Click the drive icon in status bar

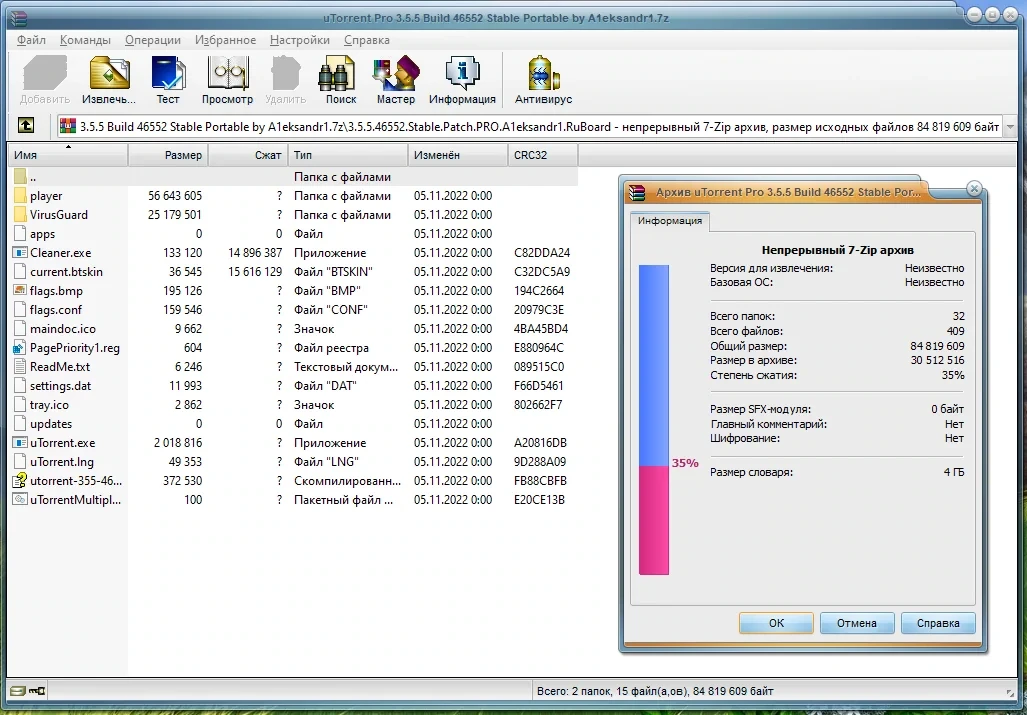18,691
